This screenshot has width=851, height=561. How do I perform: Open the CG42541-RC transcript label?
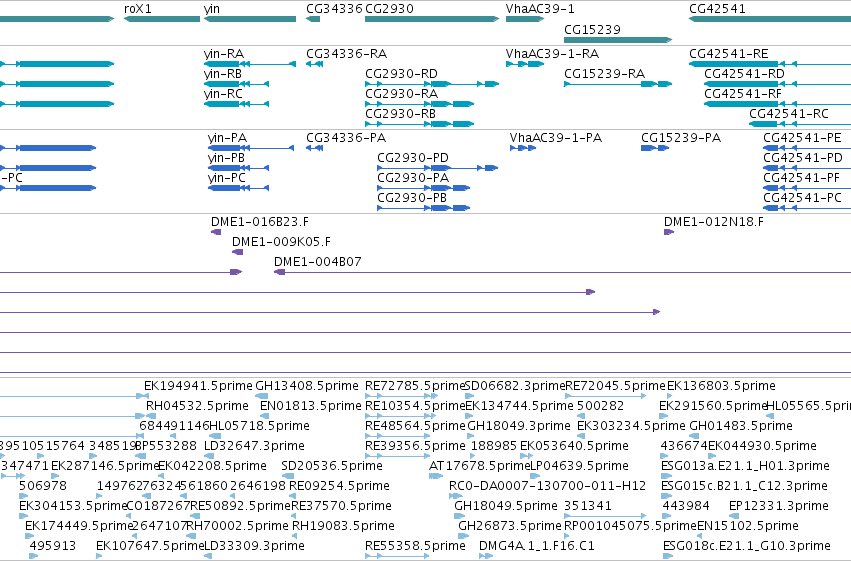click(x=789, y=114)
